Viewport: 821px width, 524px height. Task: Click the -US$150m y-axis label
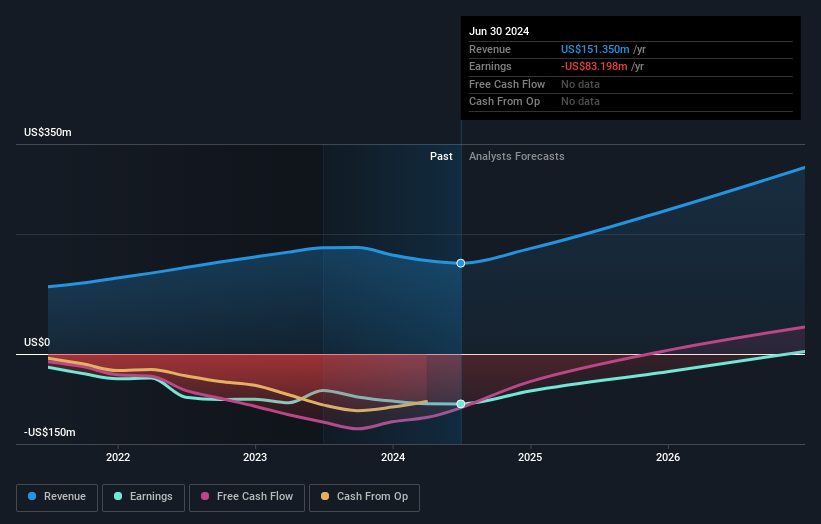coord(50,432)
